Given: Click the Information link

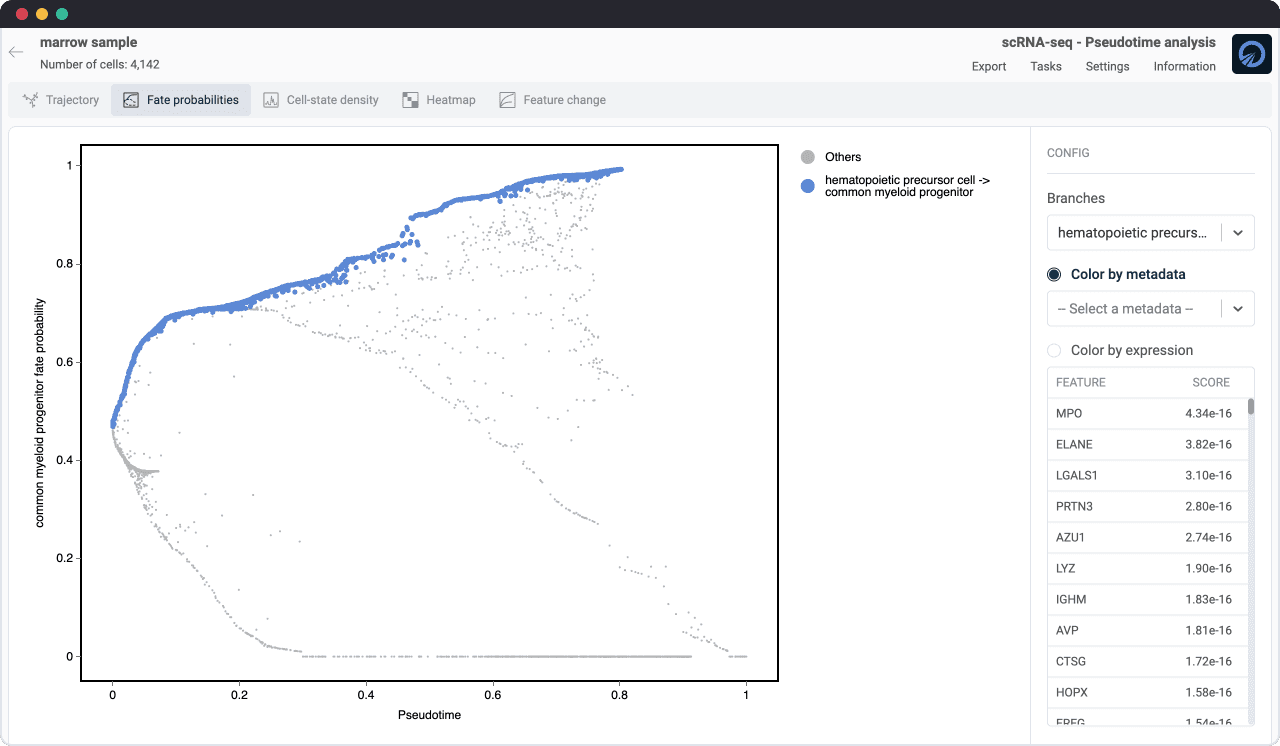Looking at the screenshot, I should coord(1184,67).
